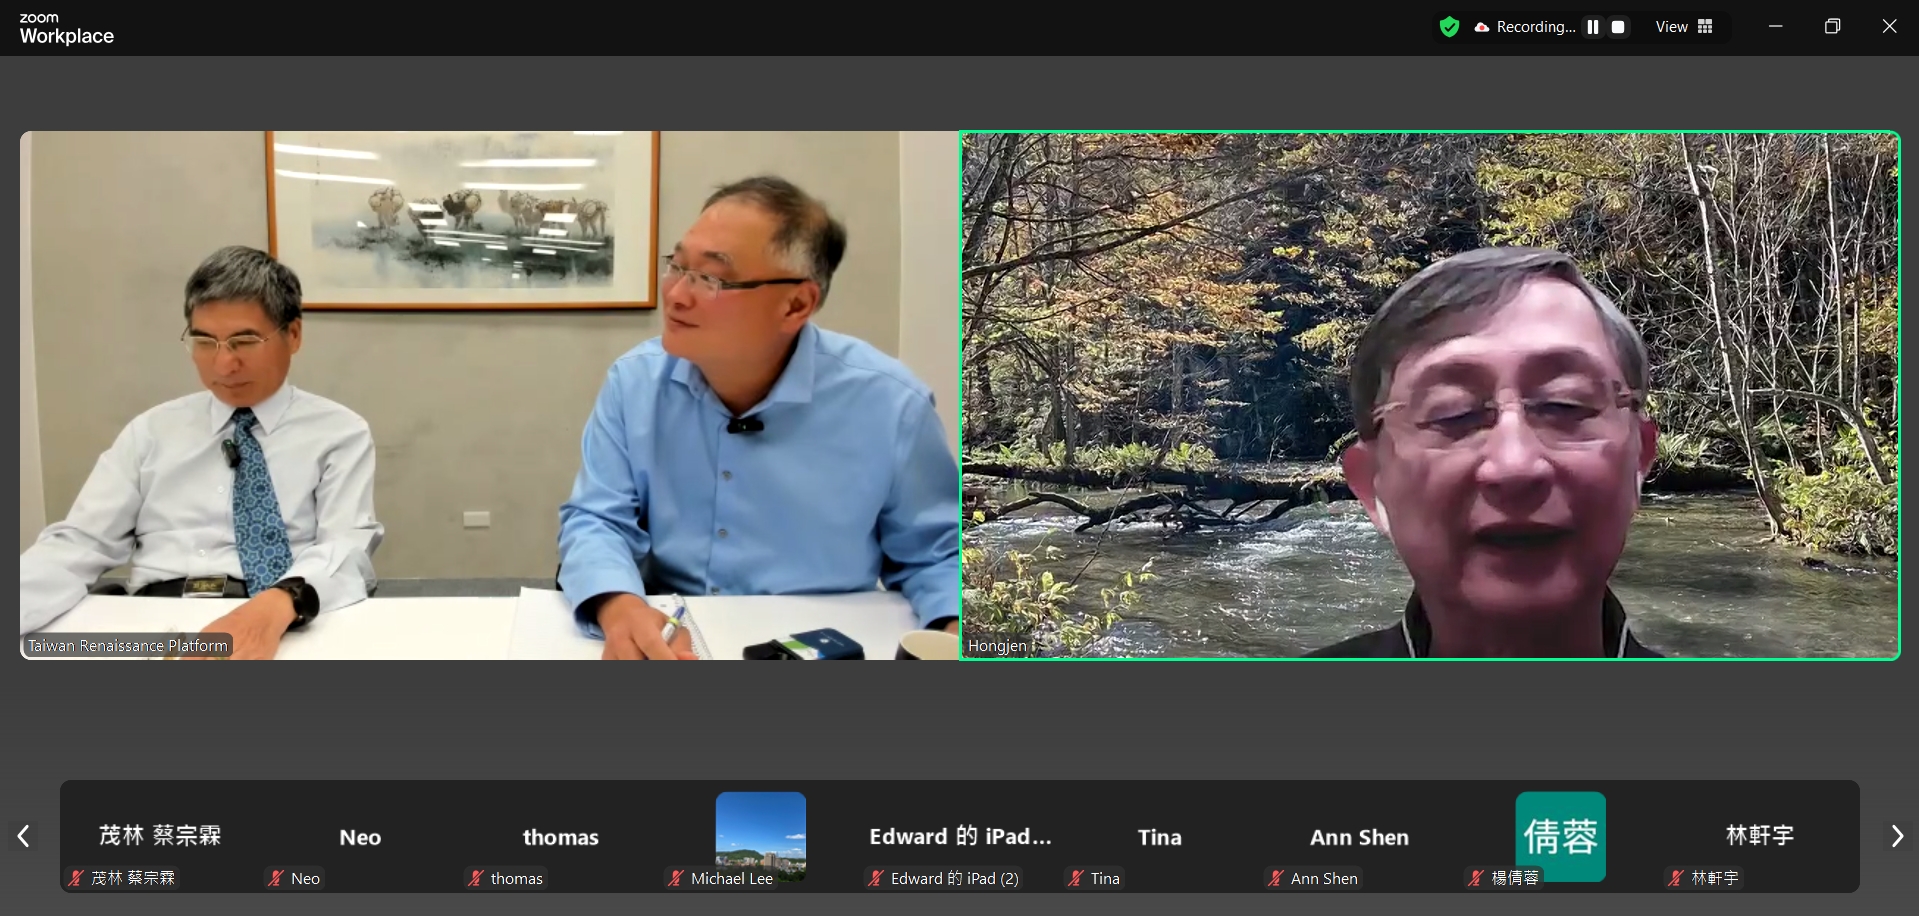Click muted mic icon beside Neo
The height and width of the screenshot is (916, 1919).
coord(276,878)
